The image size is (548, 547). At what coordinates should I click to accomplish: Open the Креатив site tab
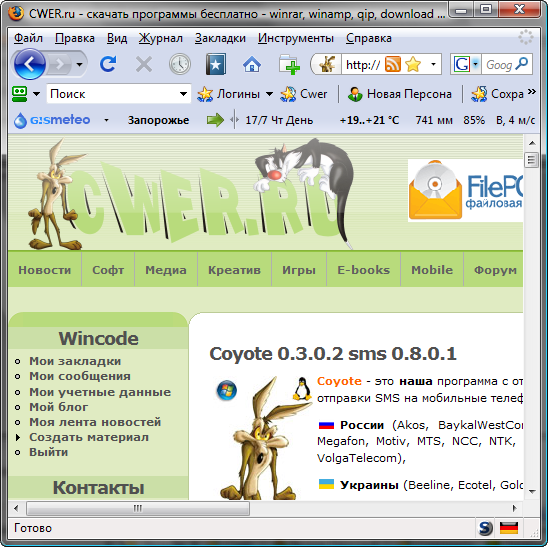[x=235, y=270]
